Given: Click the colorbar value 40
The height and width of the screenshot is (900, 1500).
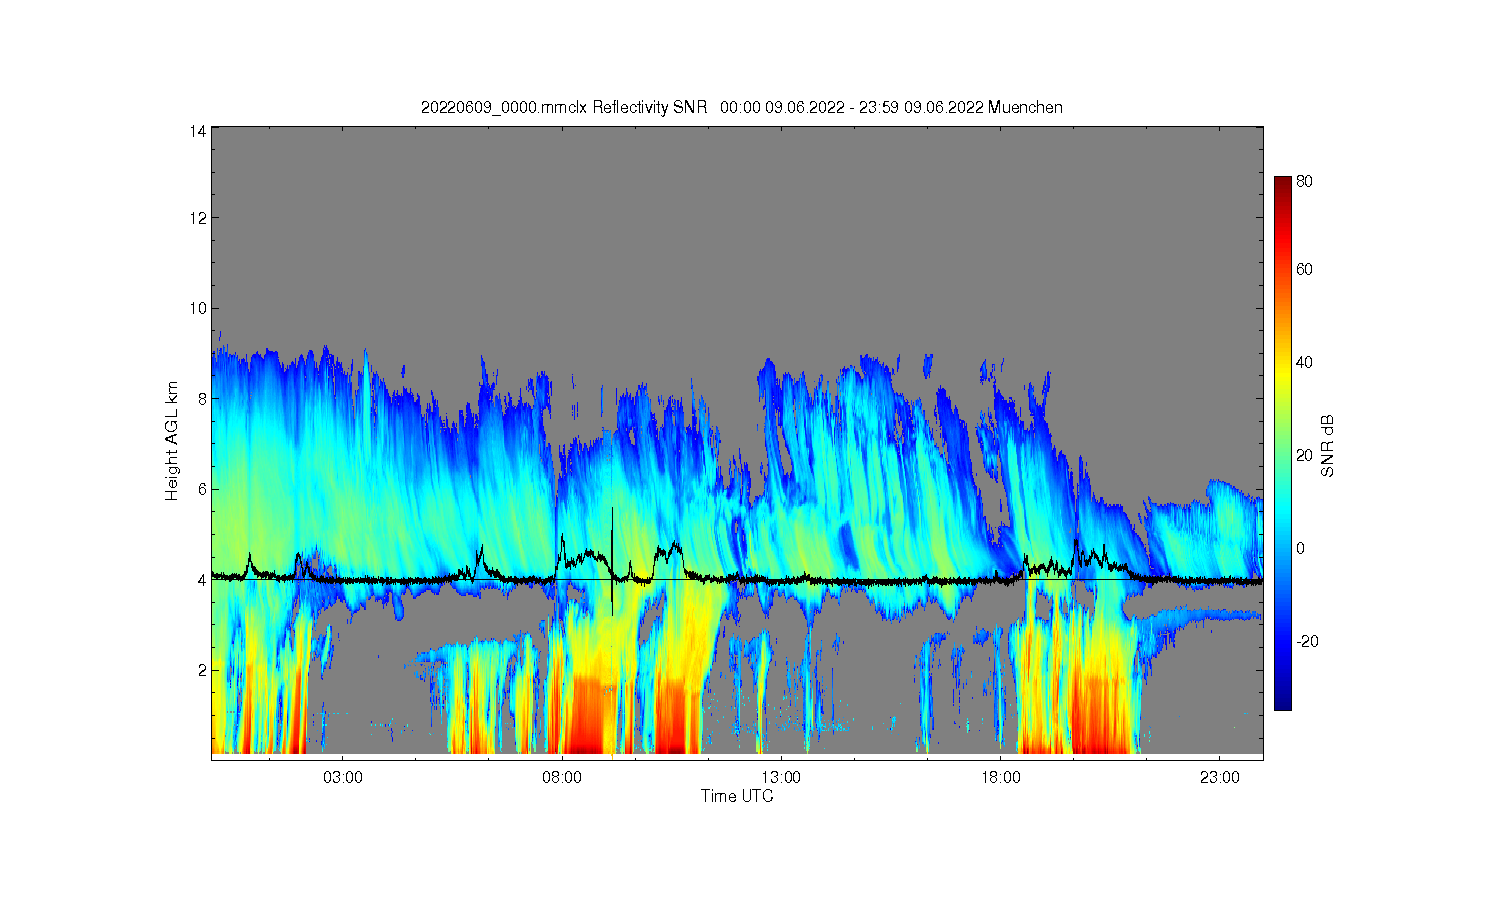Looking at the screenshot, I should point(1305,362).
